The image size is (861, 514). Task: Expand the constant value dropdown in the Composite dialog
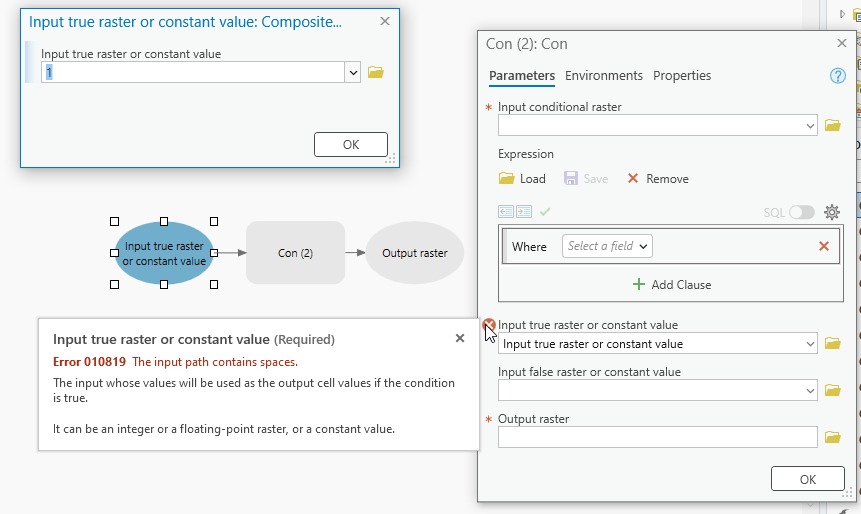(352, 72)
